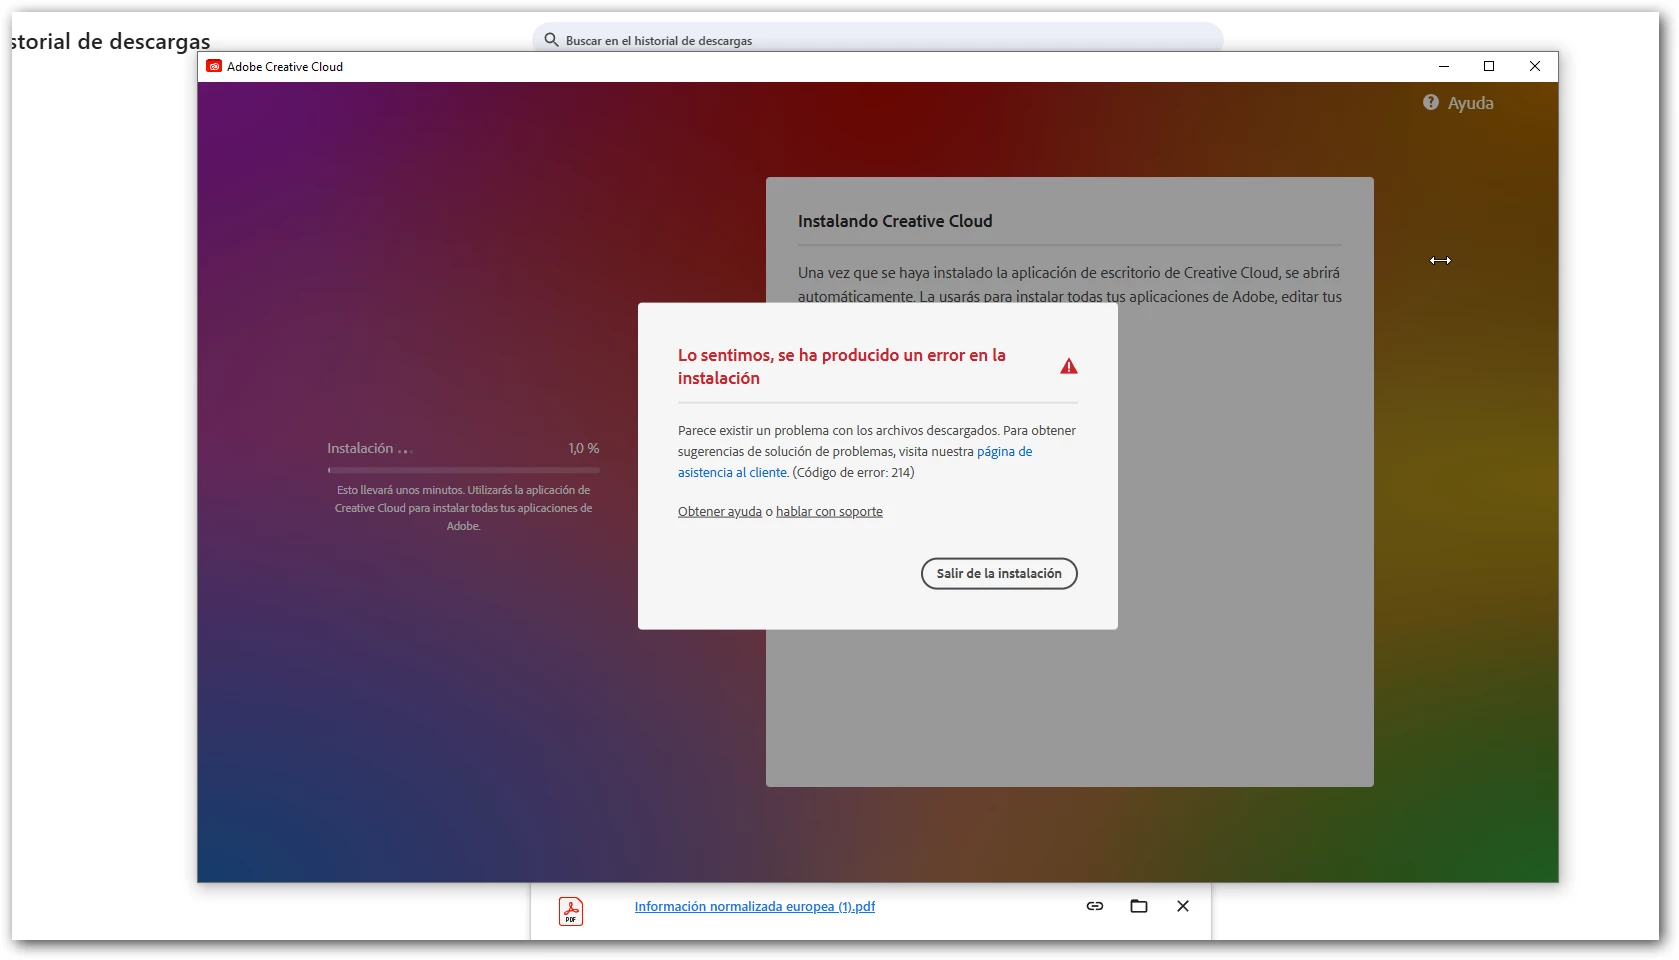This screenshot has height=960, width=1679.
Task: Click the Instalando Creative Cloud heading
Action: pos(895,221)
